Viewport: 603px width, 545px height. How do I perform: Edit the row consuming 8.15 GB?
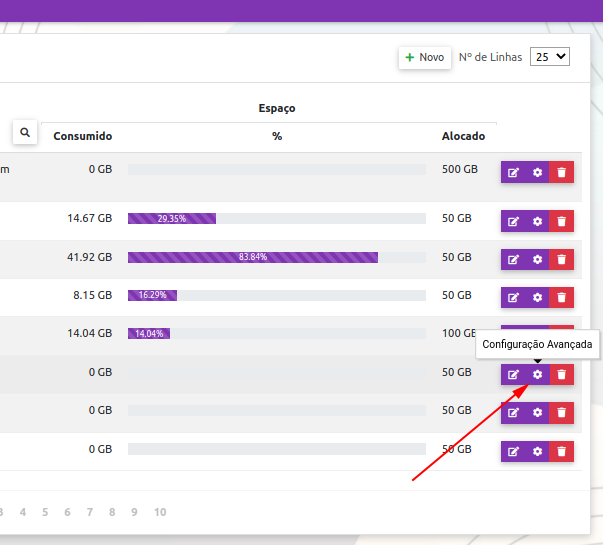point(513,297)
